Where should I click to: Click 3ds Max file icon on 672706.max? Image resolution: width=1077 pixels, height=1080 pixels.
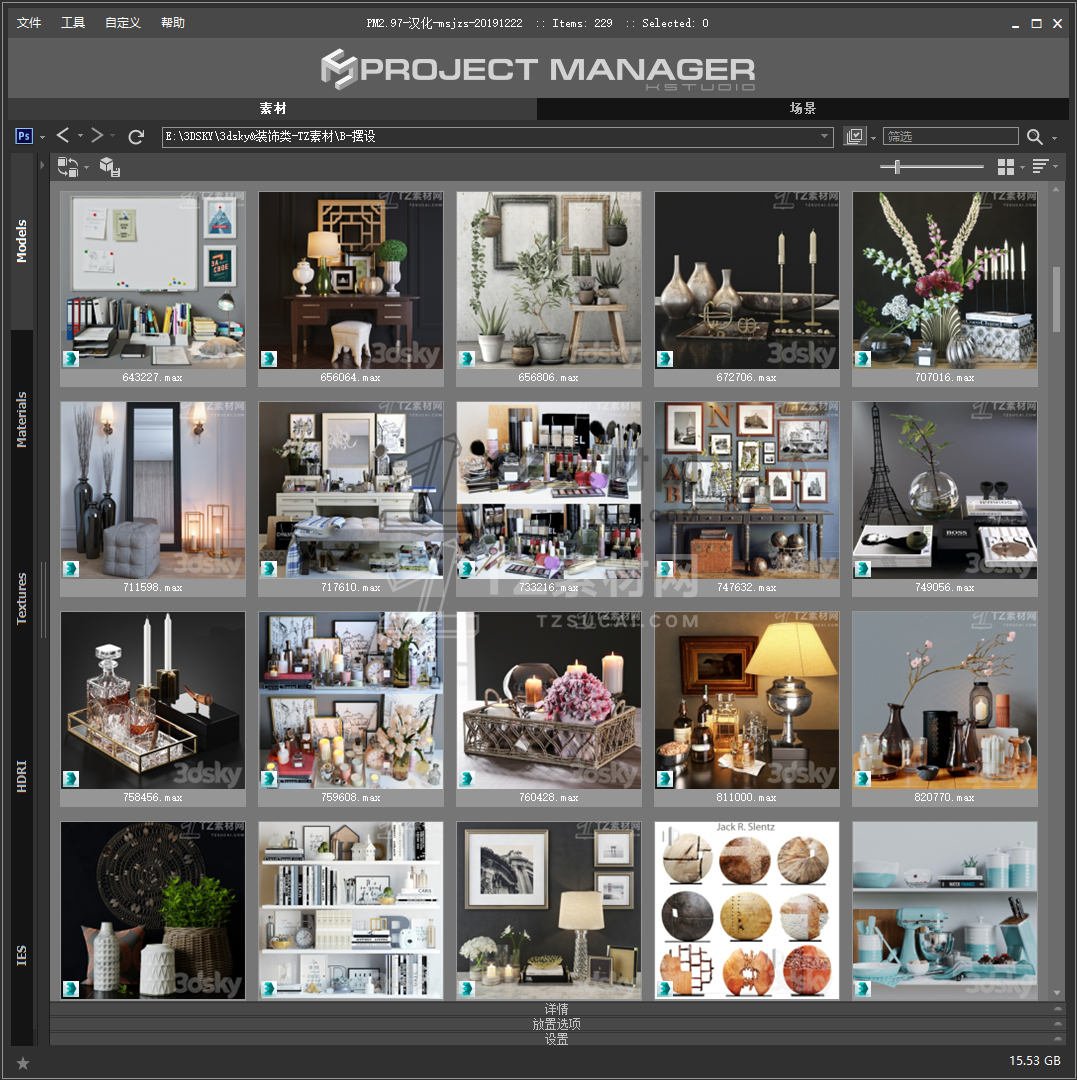coord(665,359)
